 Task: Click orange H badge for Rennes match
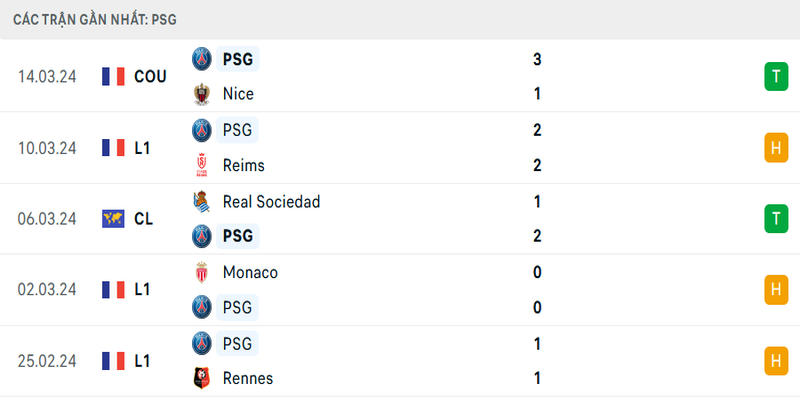point(775,360)
